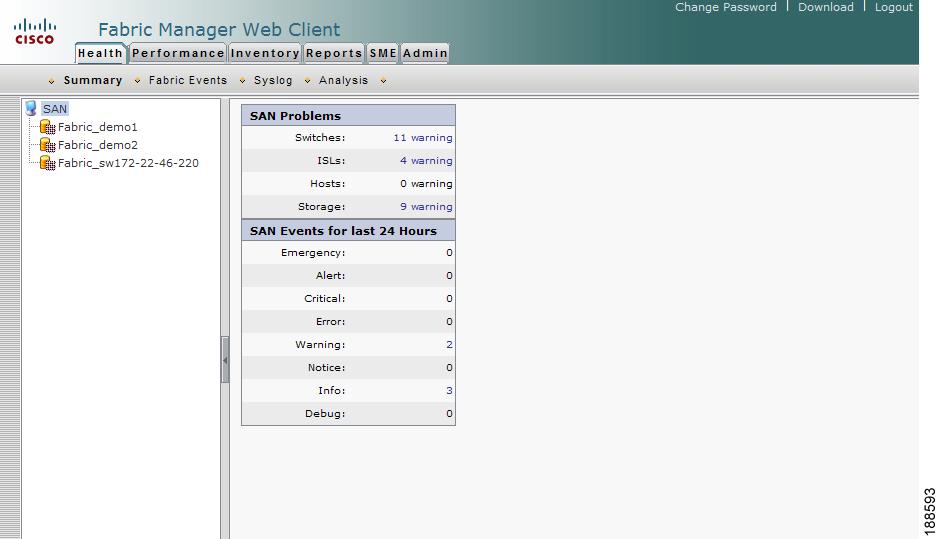The height and width of the screenshot is (539, 937).
Task: Click Change Password link
Action: [x=725, y=7]
